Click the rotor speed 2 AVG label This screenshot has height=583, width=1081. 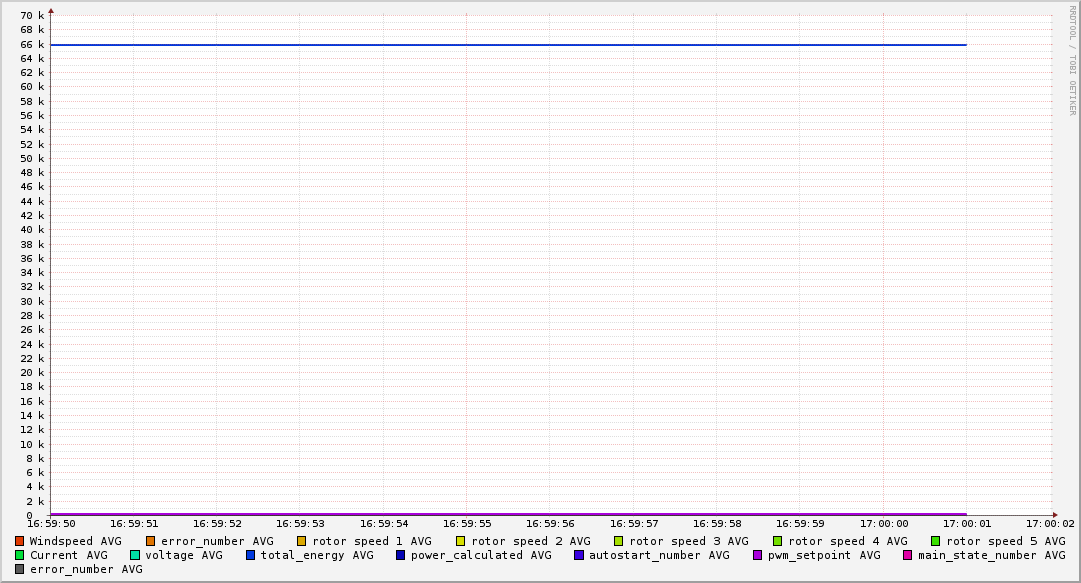pos(531,541)
